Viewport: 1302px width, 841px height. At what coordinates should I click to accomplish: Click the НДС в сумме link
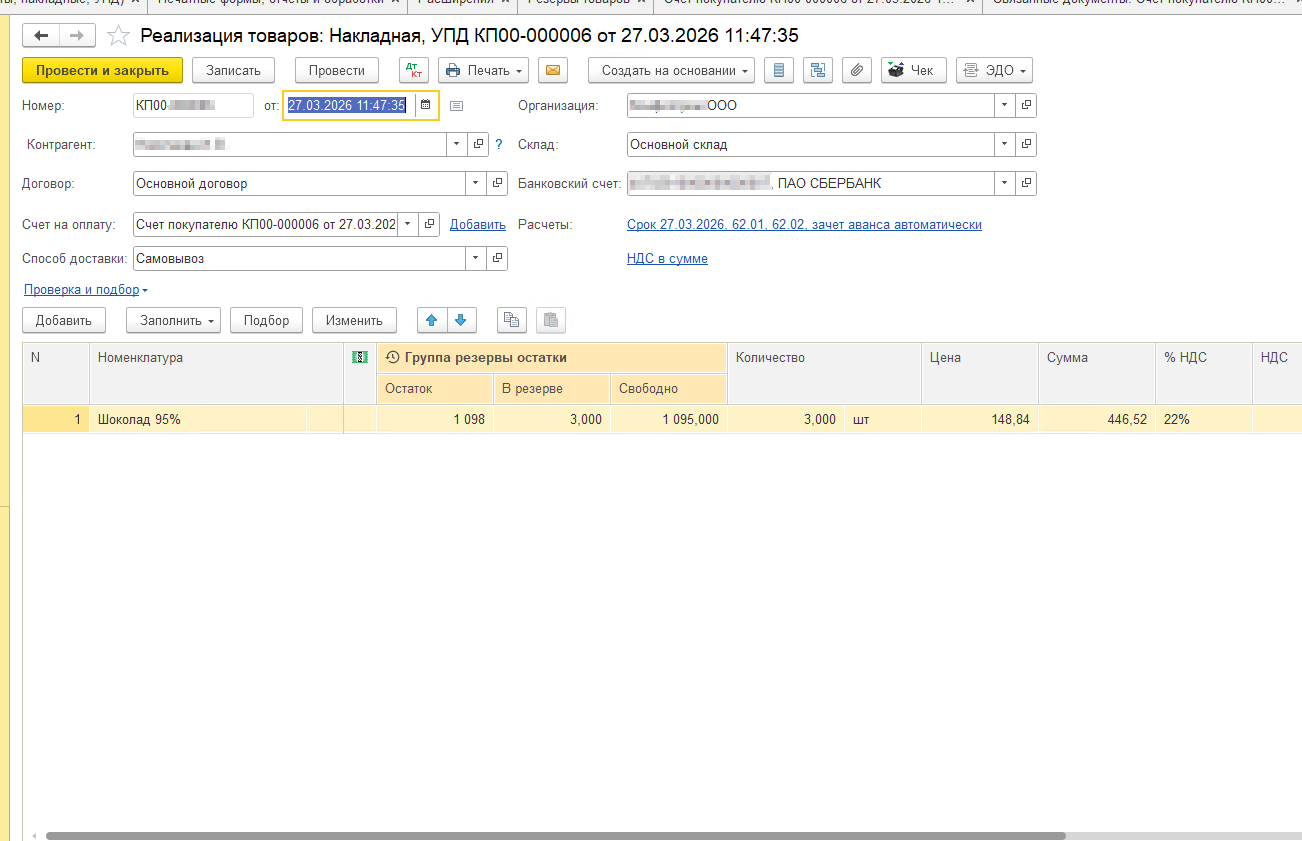pos(667,258)
